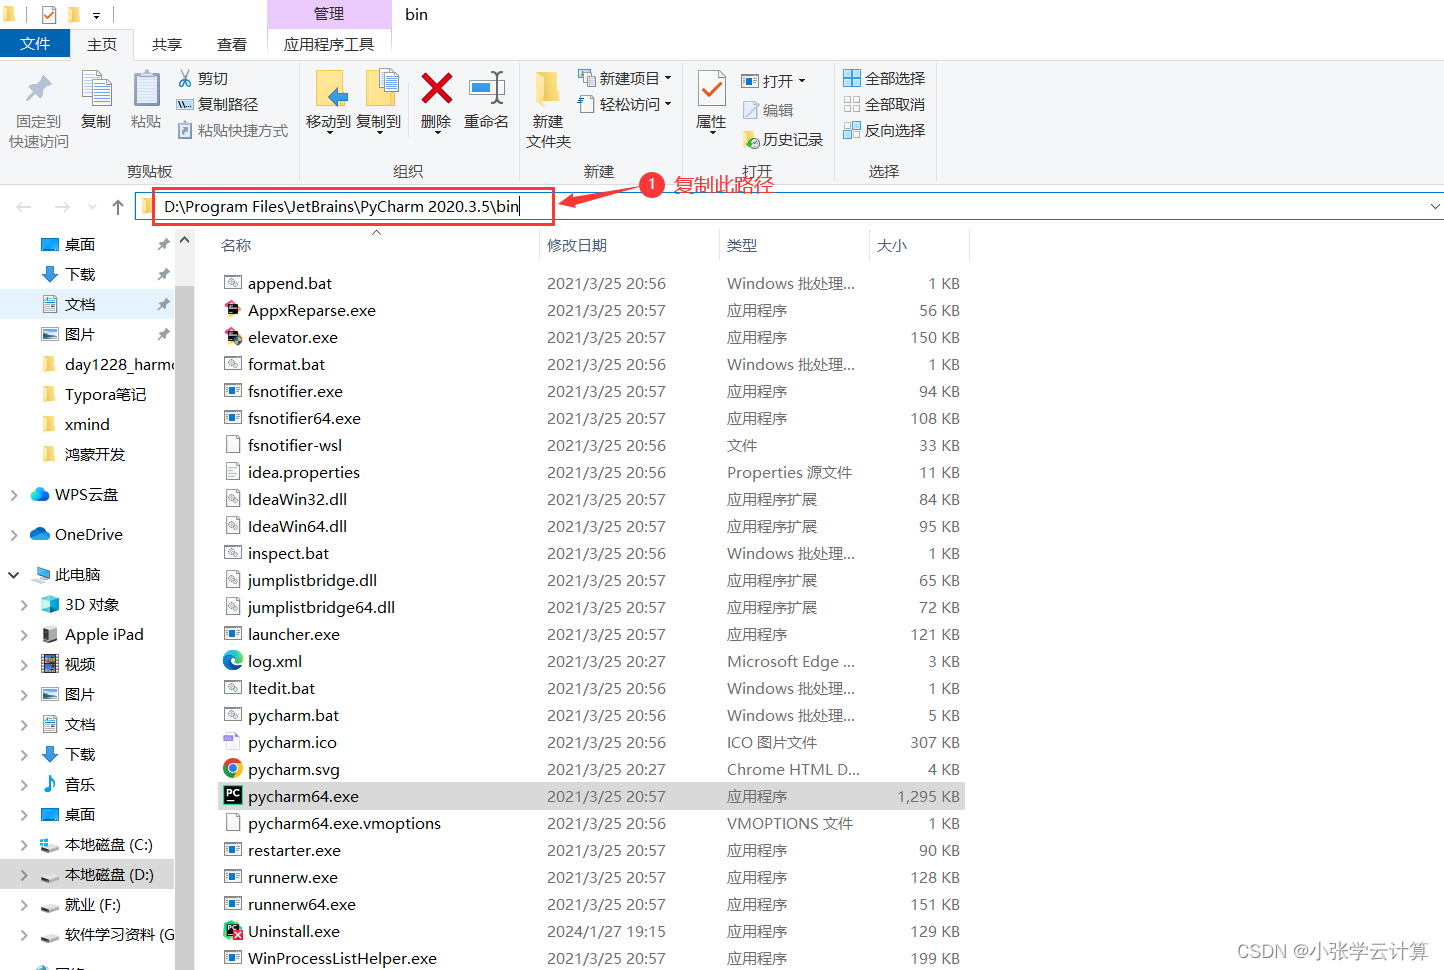Select the pycharm64.exe PyCharm icon
Viewport: 1444px width, 970px height.
pyautogui.click(x=233, y=796)
